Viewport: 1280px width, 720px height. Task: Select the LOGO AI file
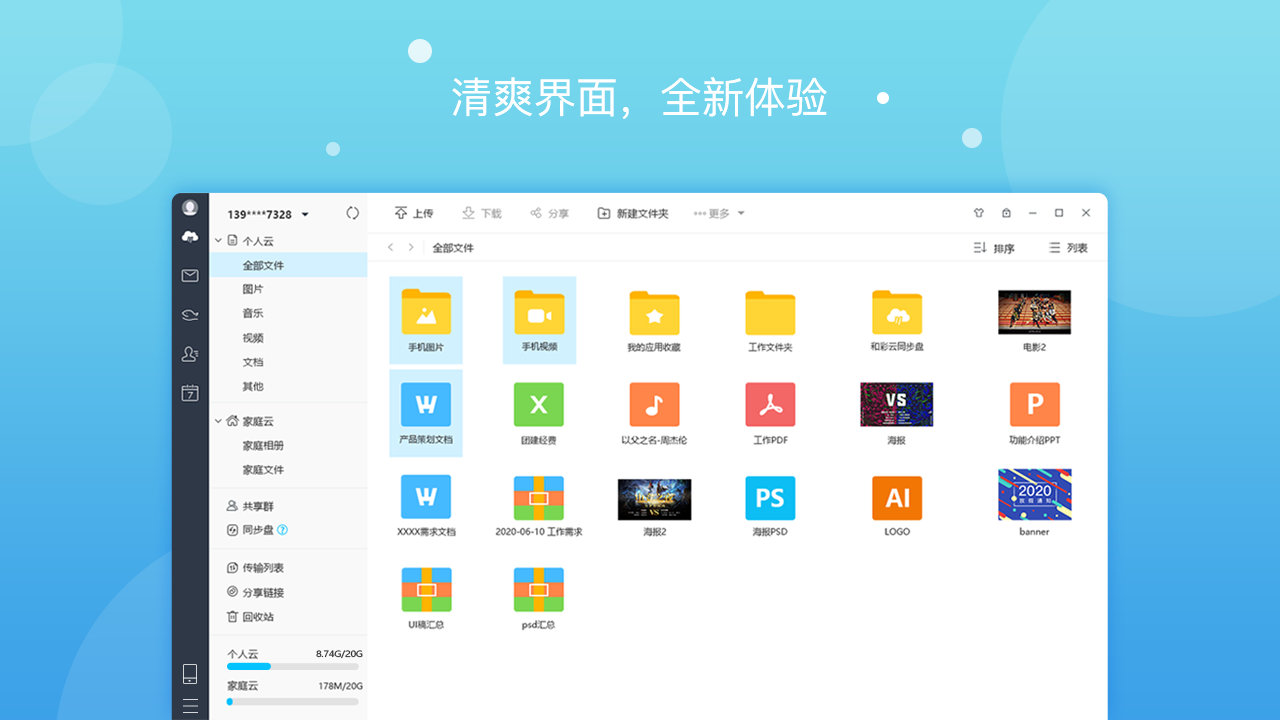coord(897,506)
